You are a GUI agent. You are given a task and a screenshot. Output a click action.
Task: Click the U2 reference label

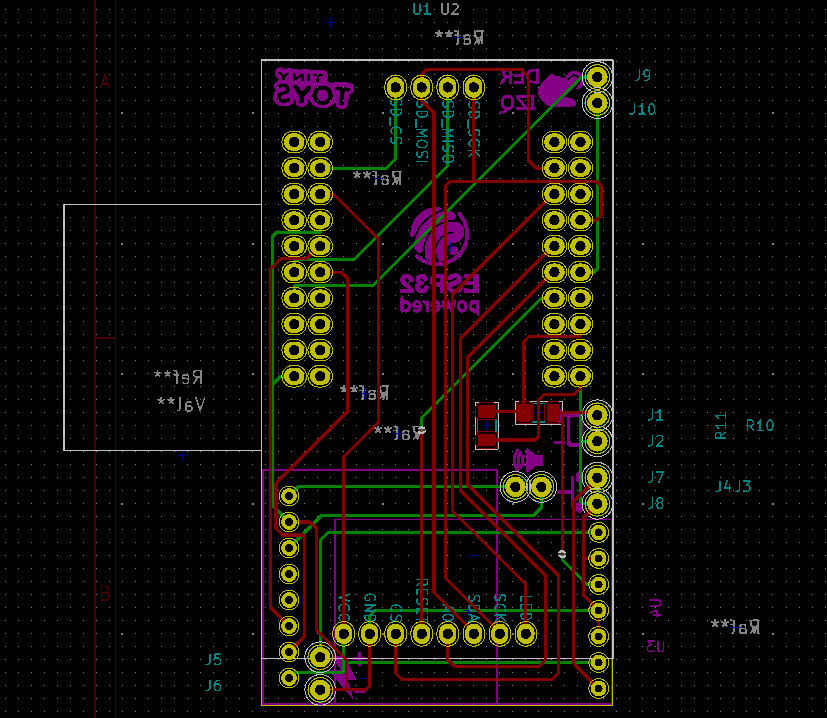(x=450, y=9)
